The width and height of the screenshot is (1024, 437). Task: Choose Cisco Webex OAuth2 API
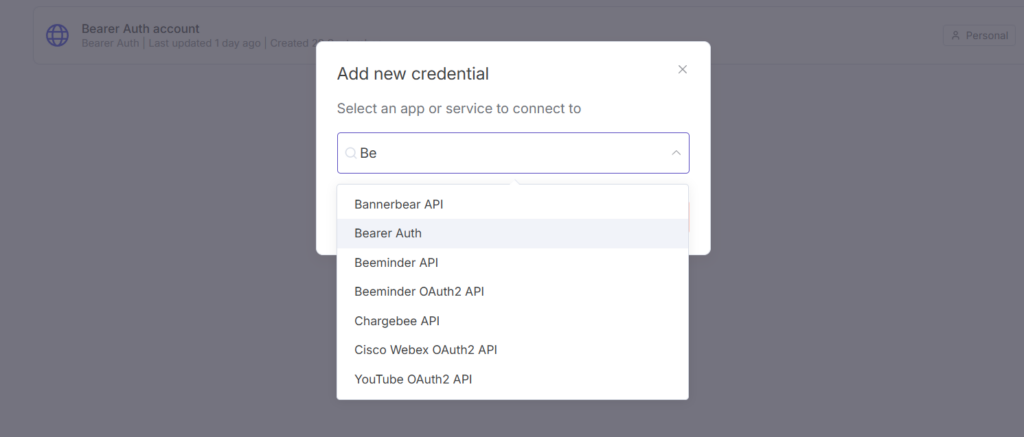coord(425,350)
